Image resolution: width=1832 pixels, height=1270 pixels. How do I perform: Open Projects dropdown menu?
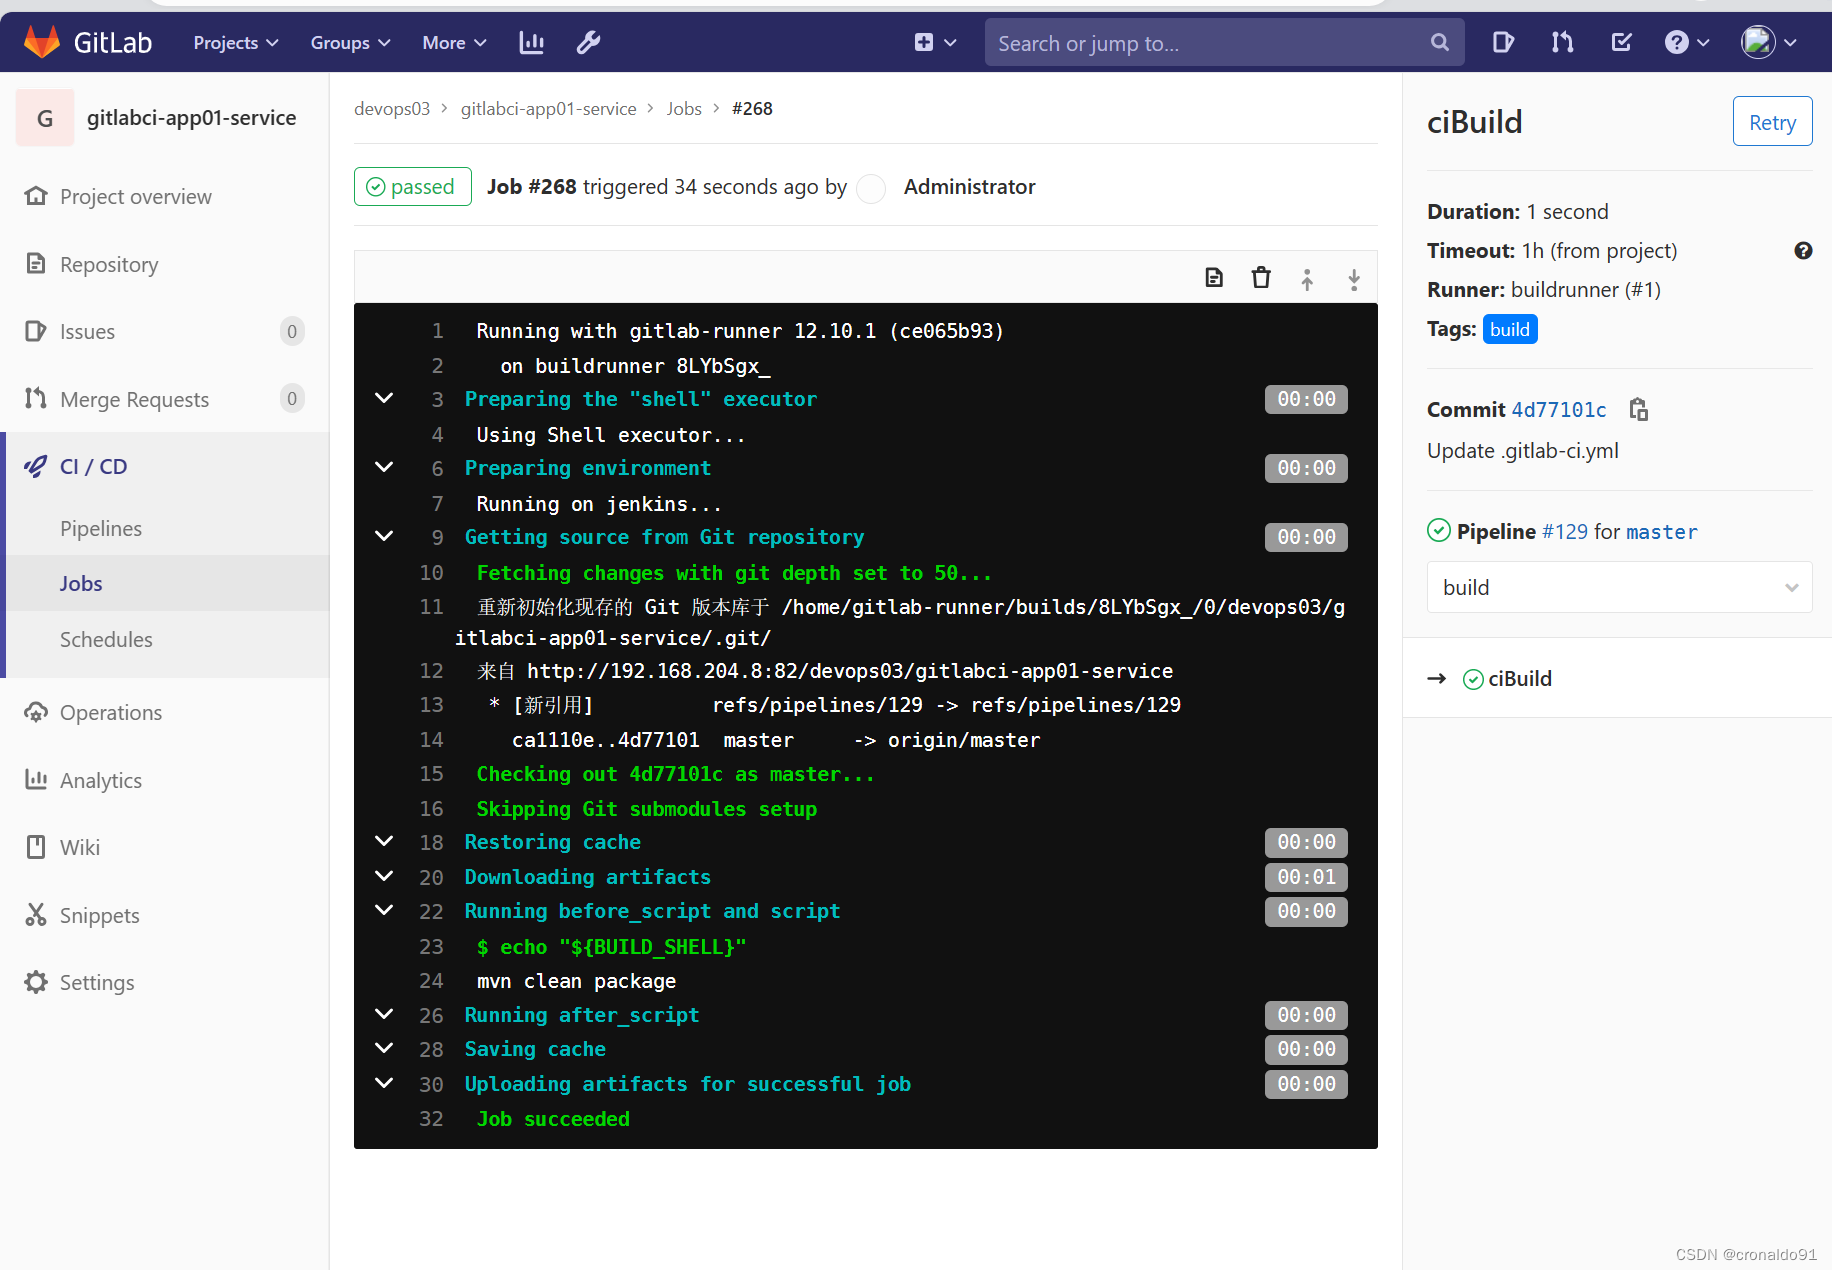point(236,42)
